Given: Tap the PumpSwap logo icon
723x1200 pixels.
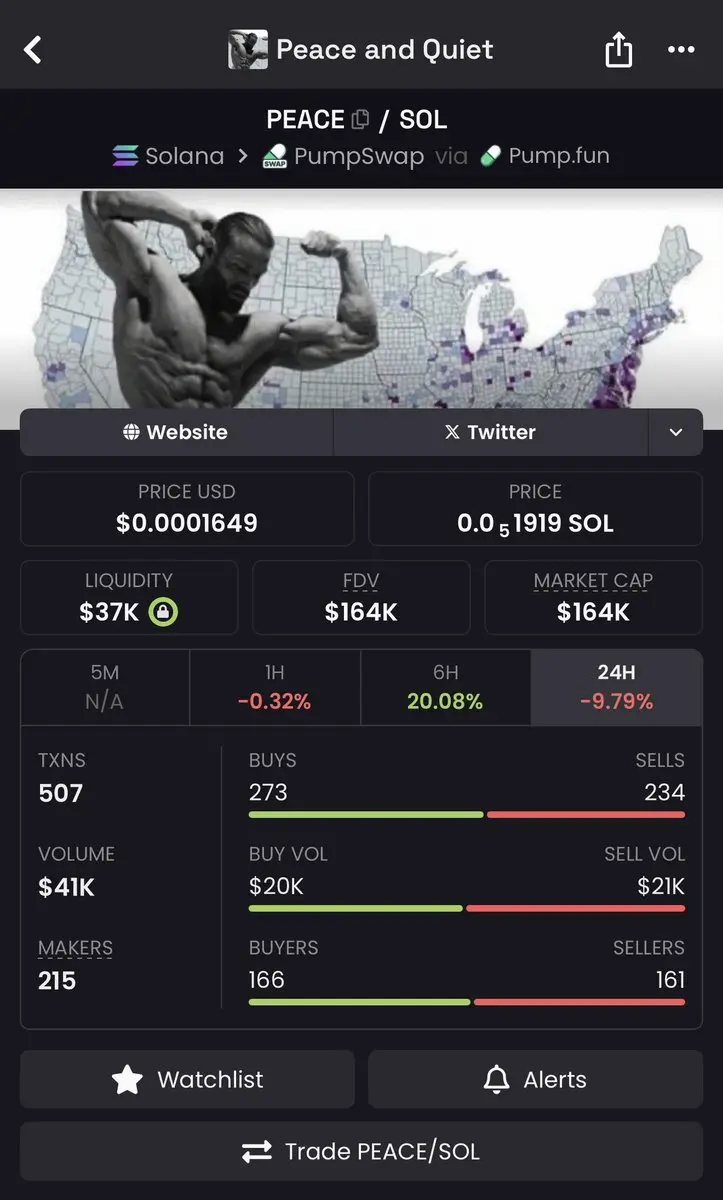Looking at the screenshot, I should pos(275,157).
